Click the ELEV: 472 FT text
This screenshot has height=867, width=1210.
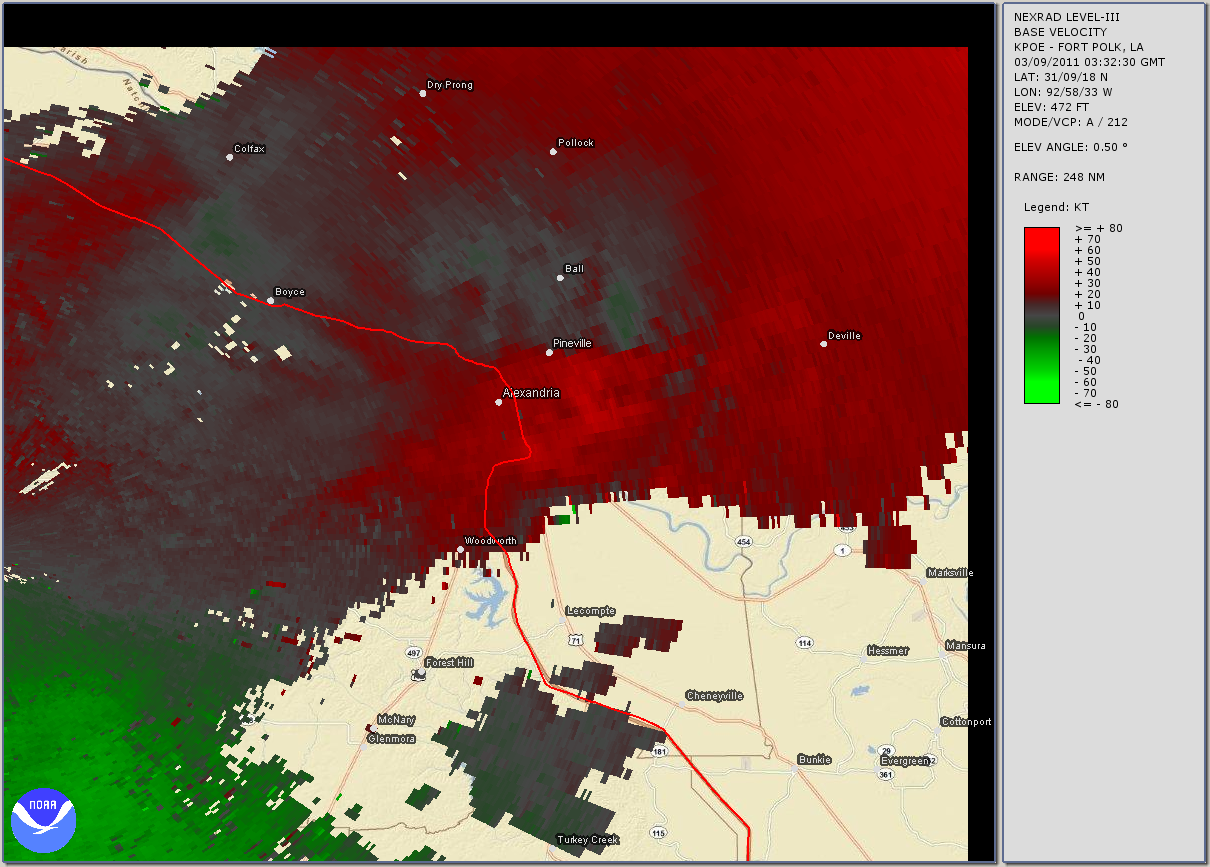point(1051,107)
